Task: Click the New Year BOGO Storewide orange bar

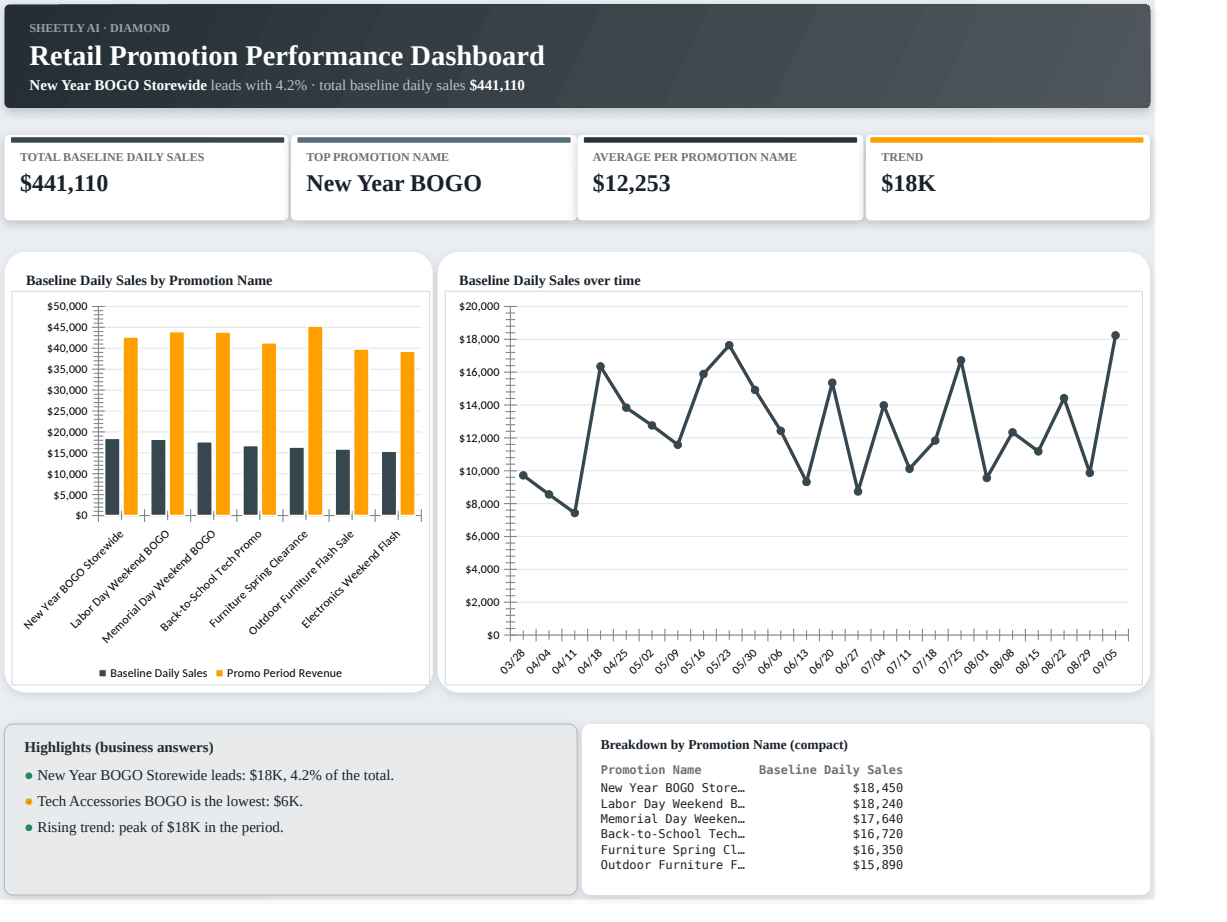Action: pyautogui.click(x=131, y=427)
